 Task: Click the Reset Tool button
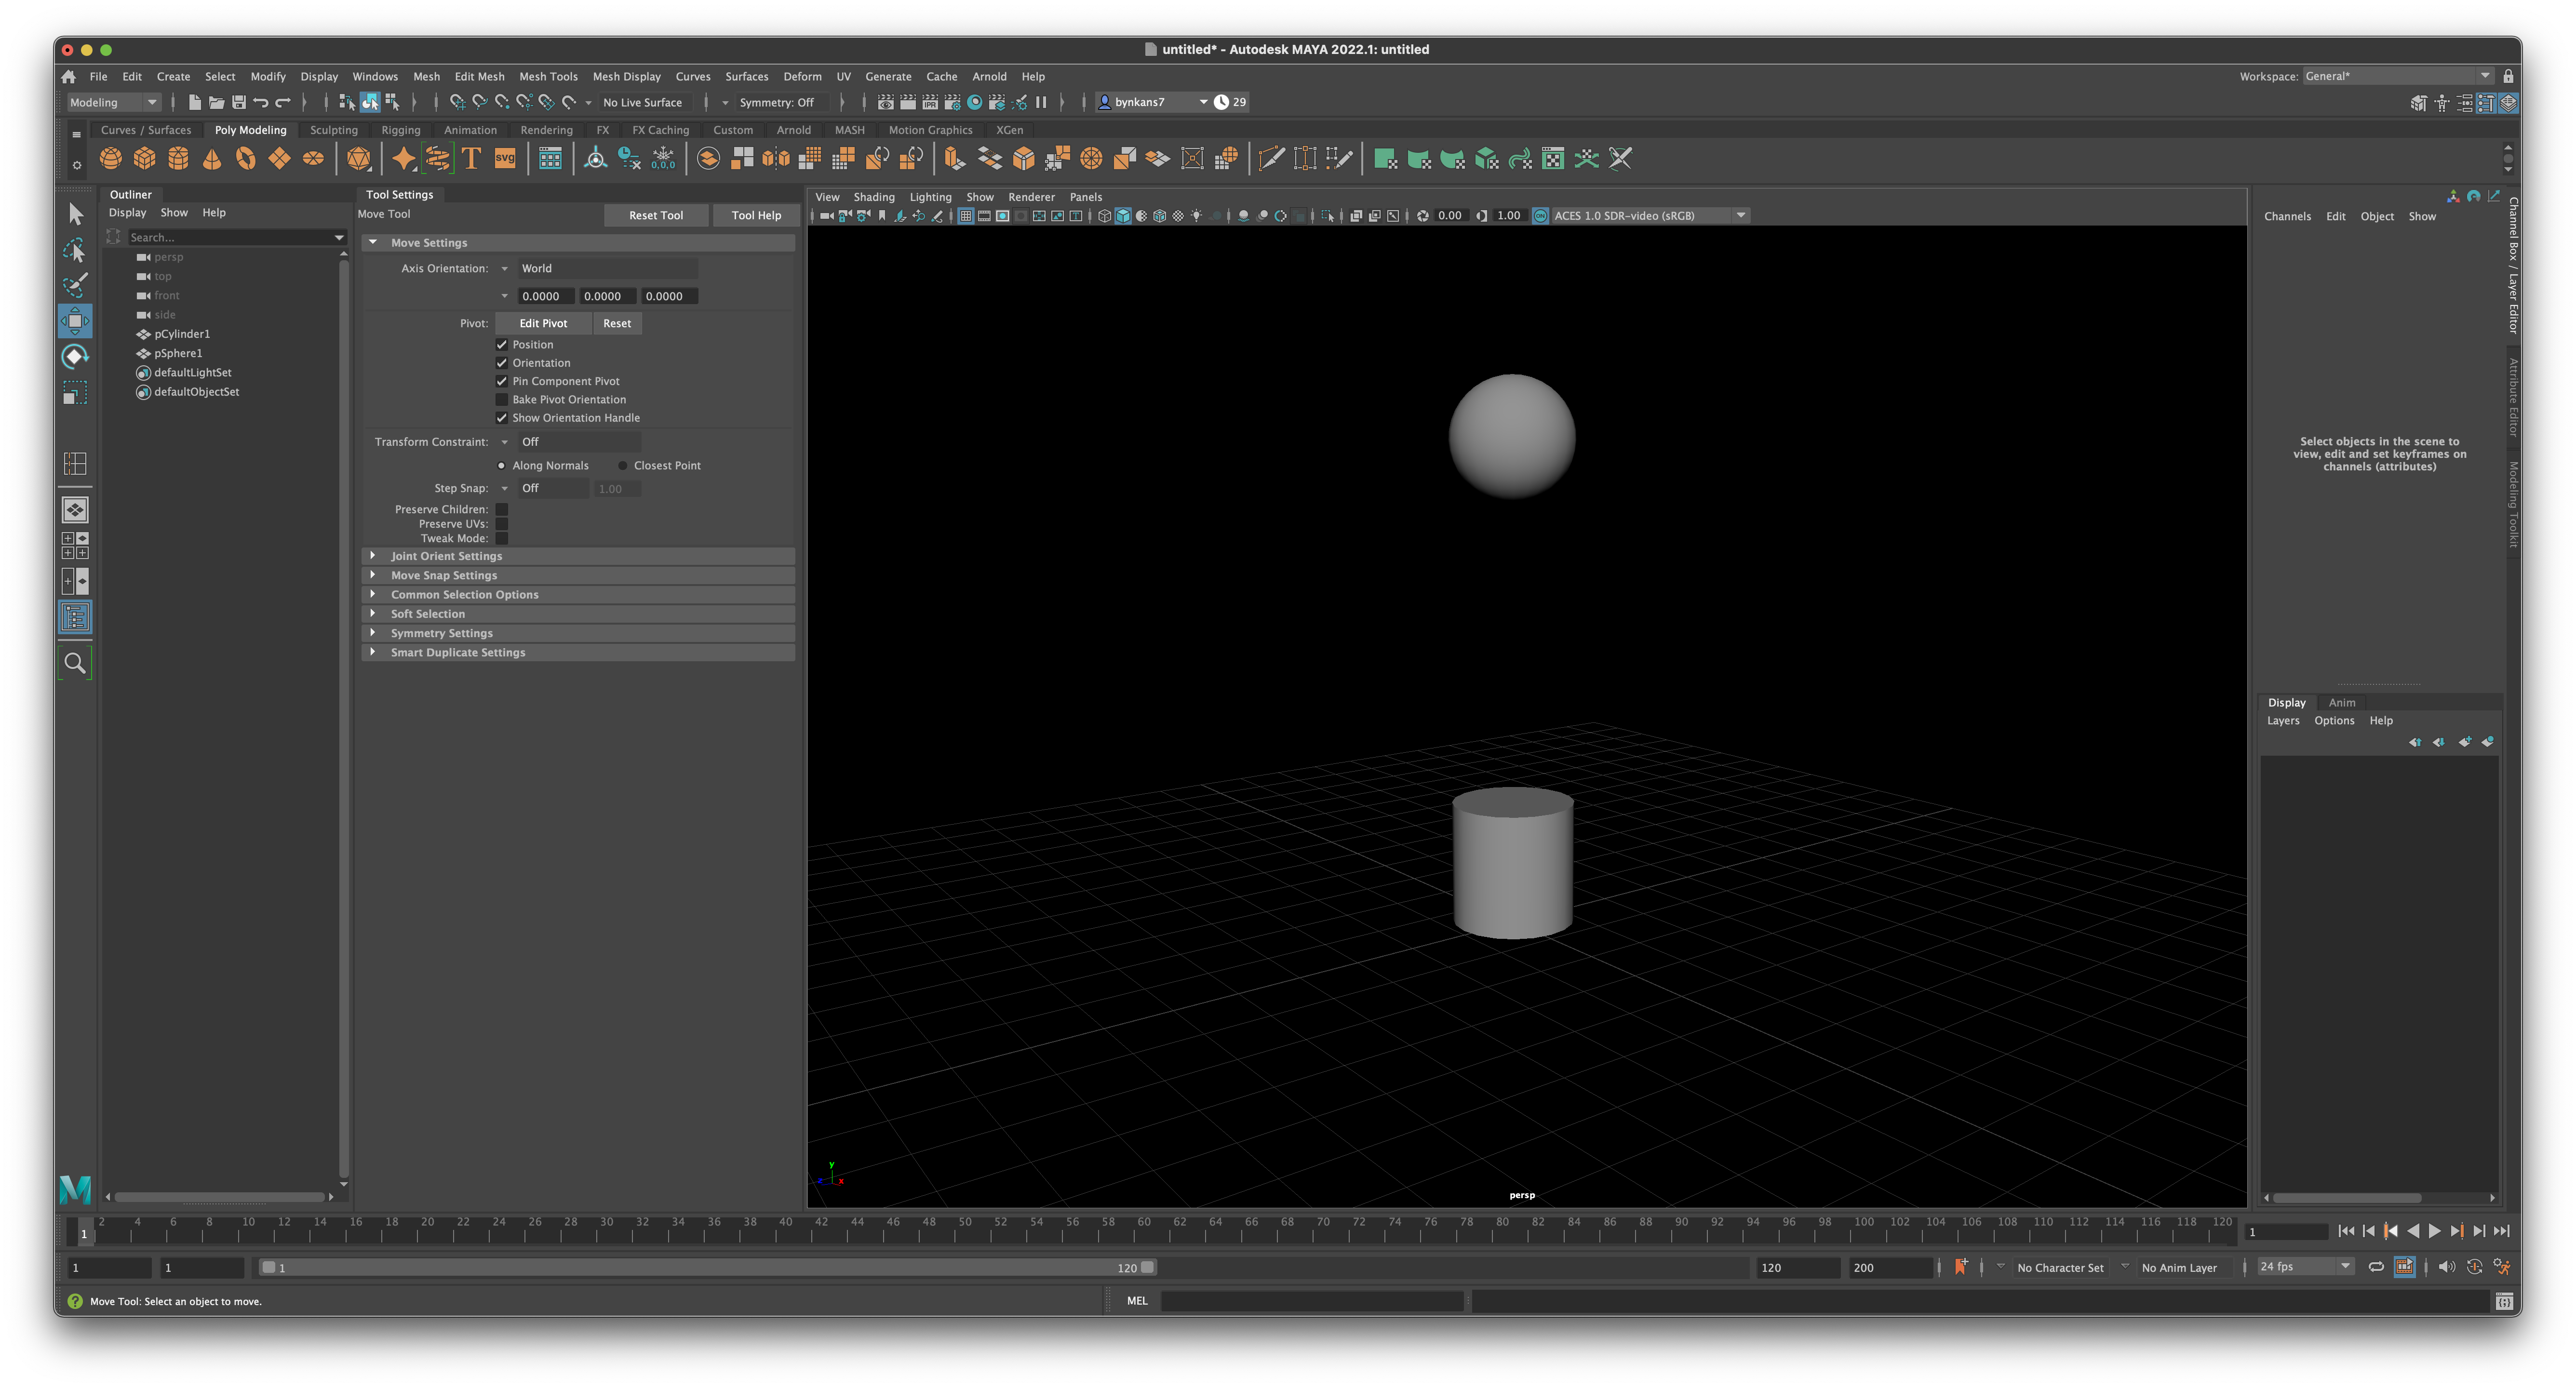pos(656,215)
